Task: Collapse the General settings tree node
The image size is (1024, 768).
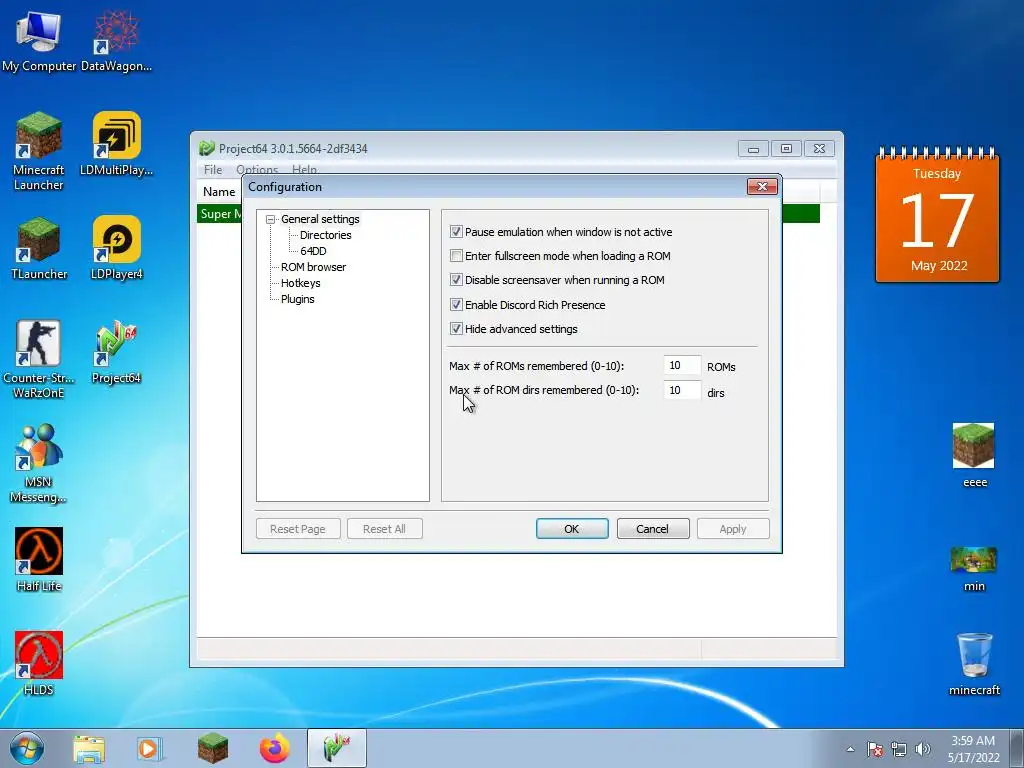Action: point(270,219)
